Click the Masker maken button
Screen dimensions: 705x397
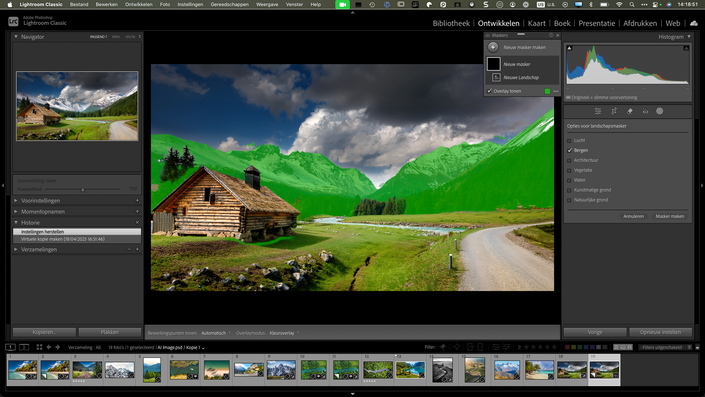pos(669,216)
